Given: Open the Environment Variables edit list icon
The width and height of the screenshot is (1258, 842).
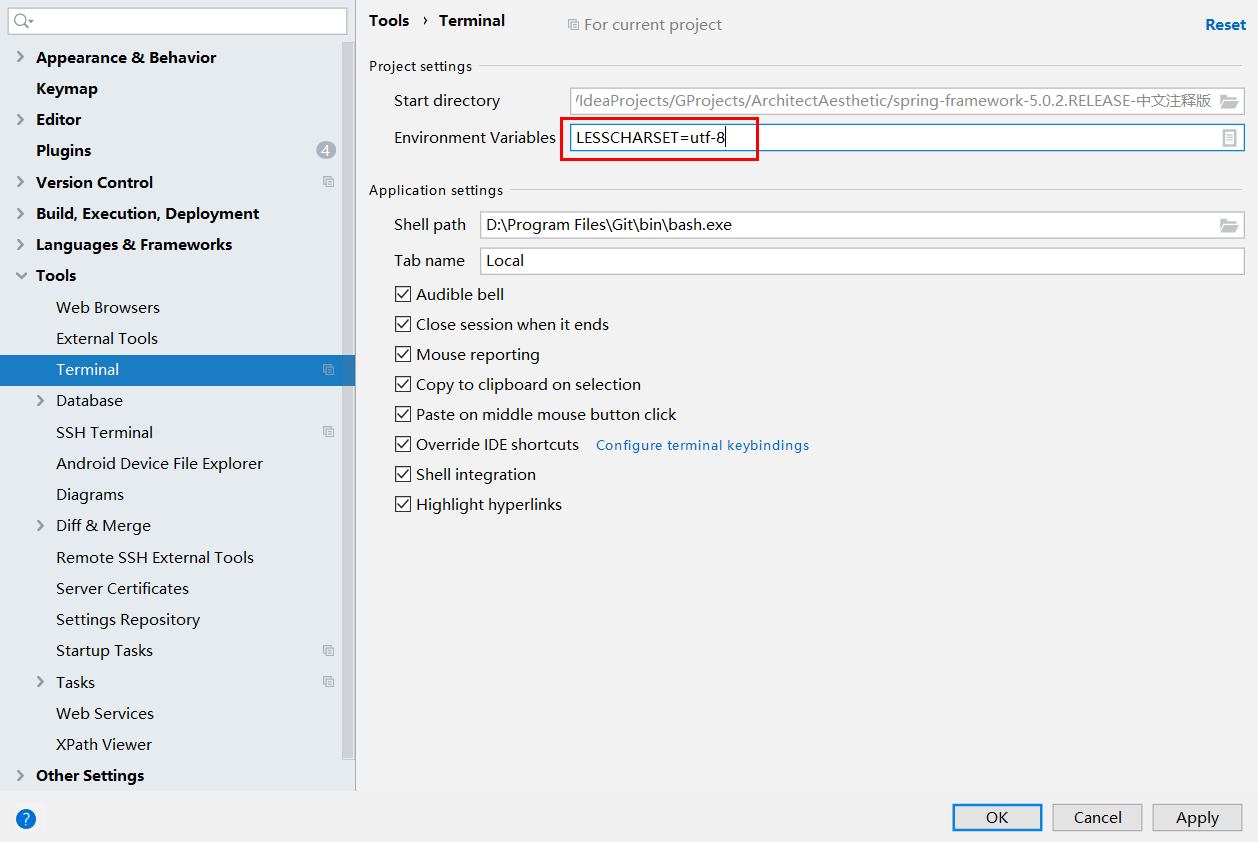Looking at the screenshot, I should 1229,138.
